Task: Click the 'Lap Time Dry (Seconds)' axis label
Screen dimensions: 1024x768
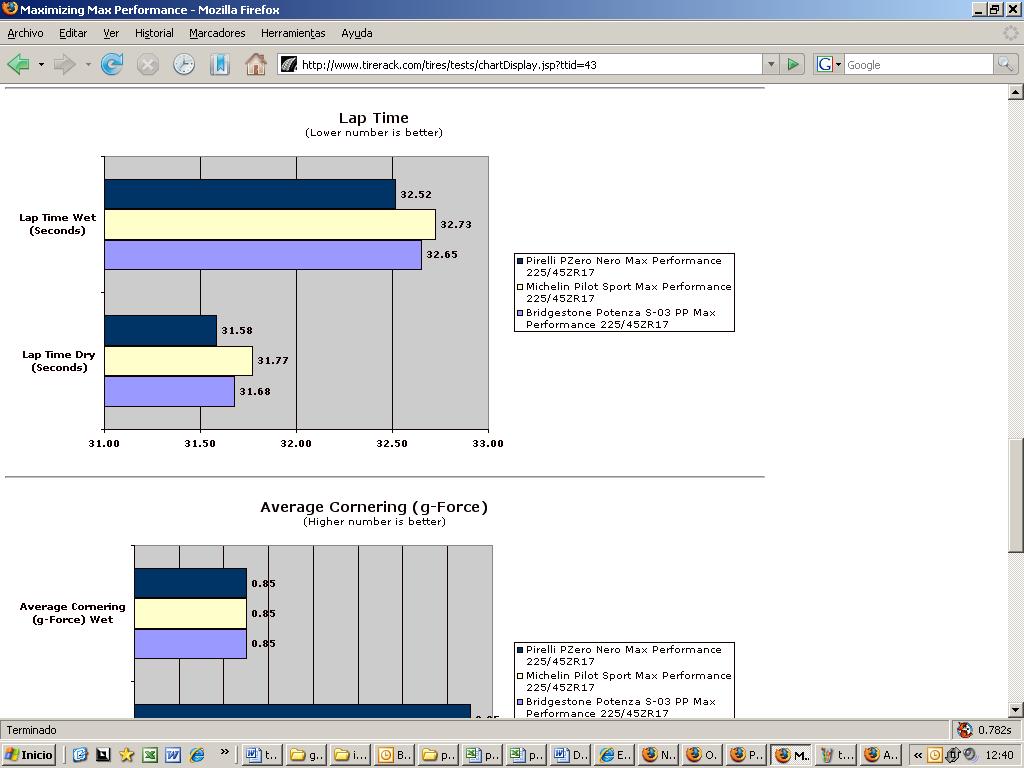Action: pyautogui.click(x=59, y=361)
